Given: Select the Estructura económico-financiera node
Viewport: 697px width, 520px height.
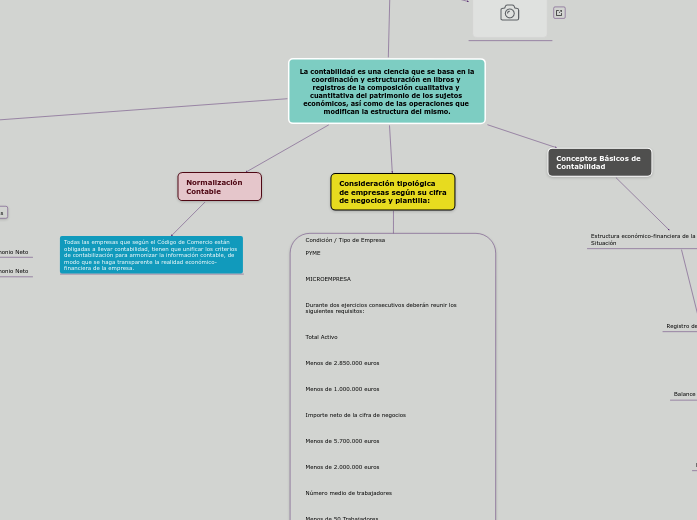Looking at the screenshot, I should [642, 240].
